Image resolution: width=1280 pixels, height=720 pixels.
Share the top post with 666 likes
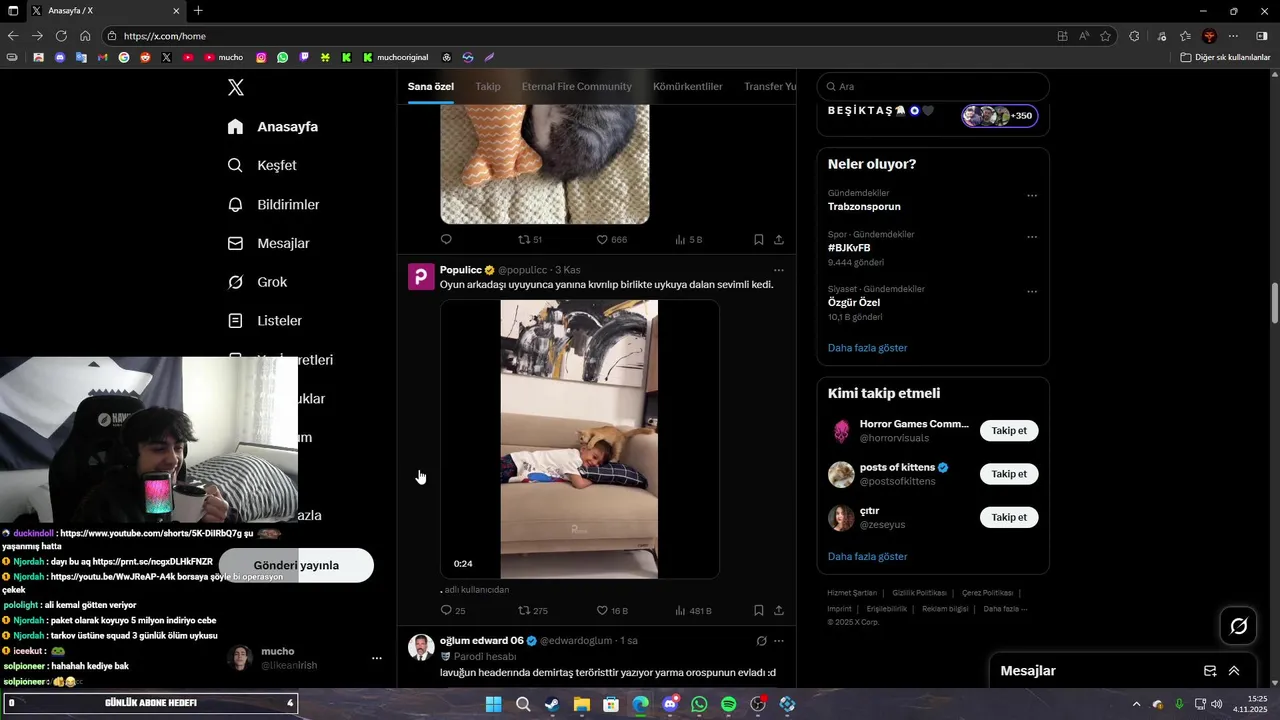pos(779,240)
